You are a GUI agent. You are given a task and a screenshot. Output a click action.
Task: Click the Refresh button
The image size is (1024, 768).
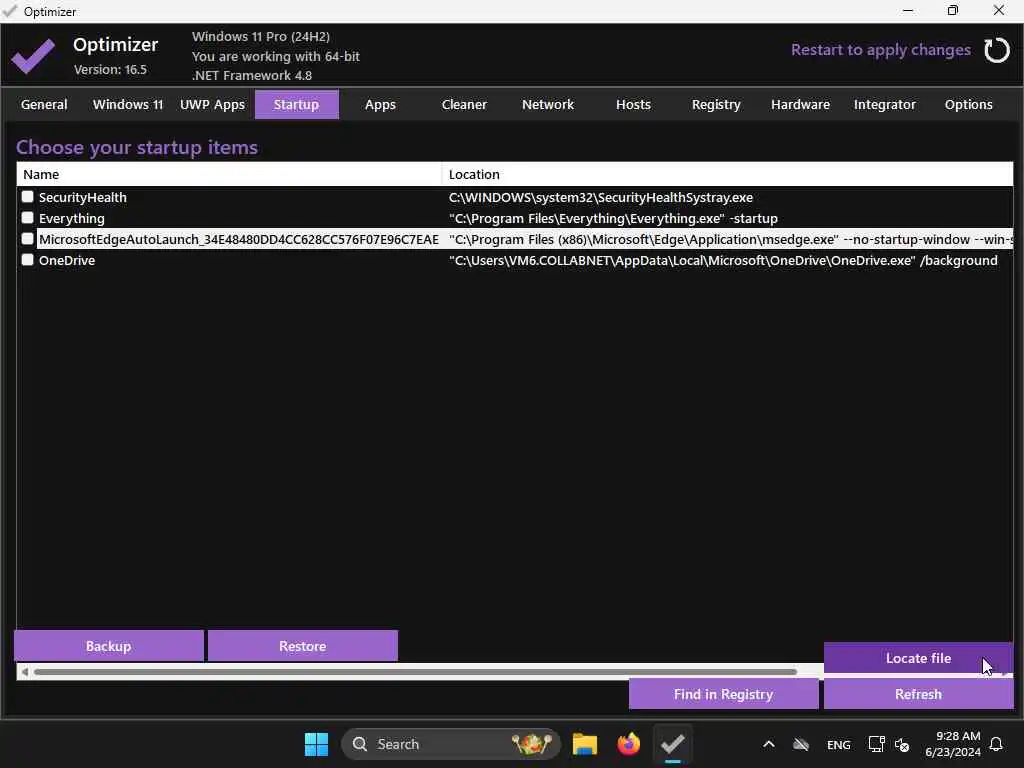(918, 694)
